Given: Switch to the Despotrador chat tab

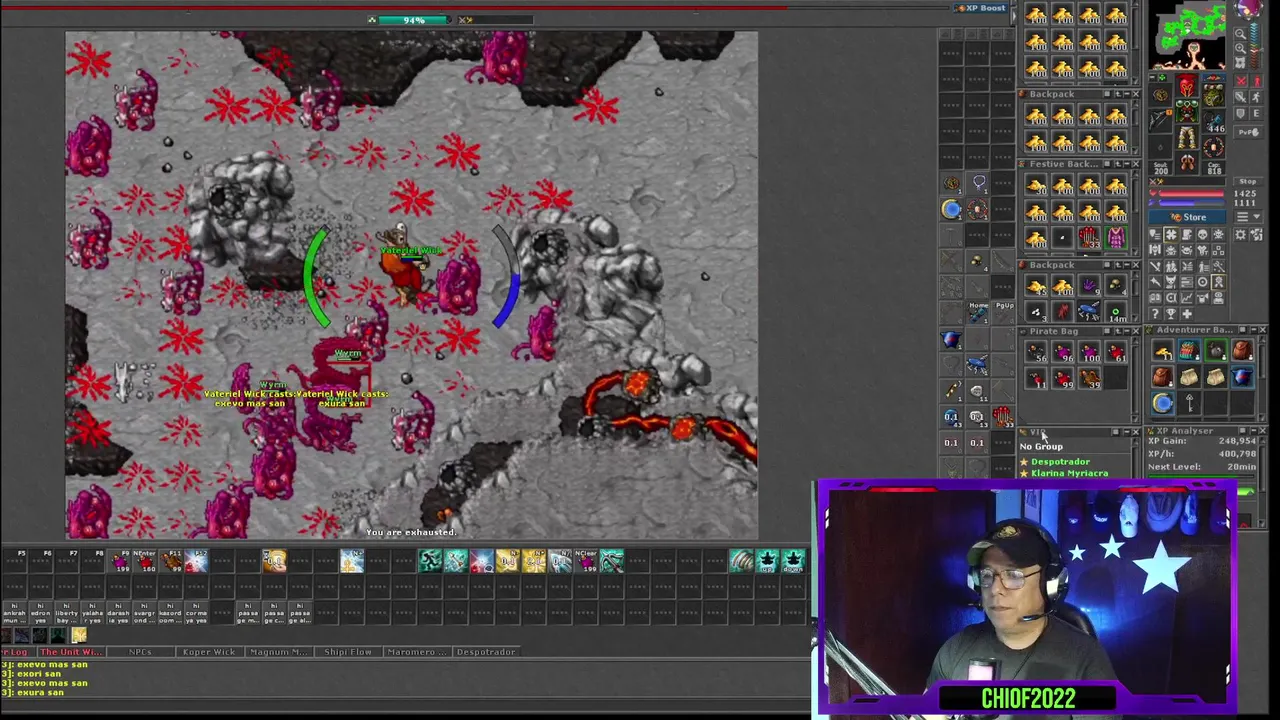Looking at the screenshot, I should pos(486,651).
